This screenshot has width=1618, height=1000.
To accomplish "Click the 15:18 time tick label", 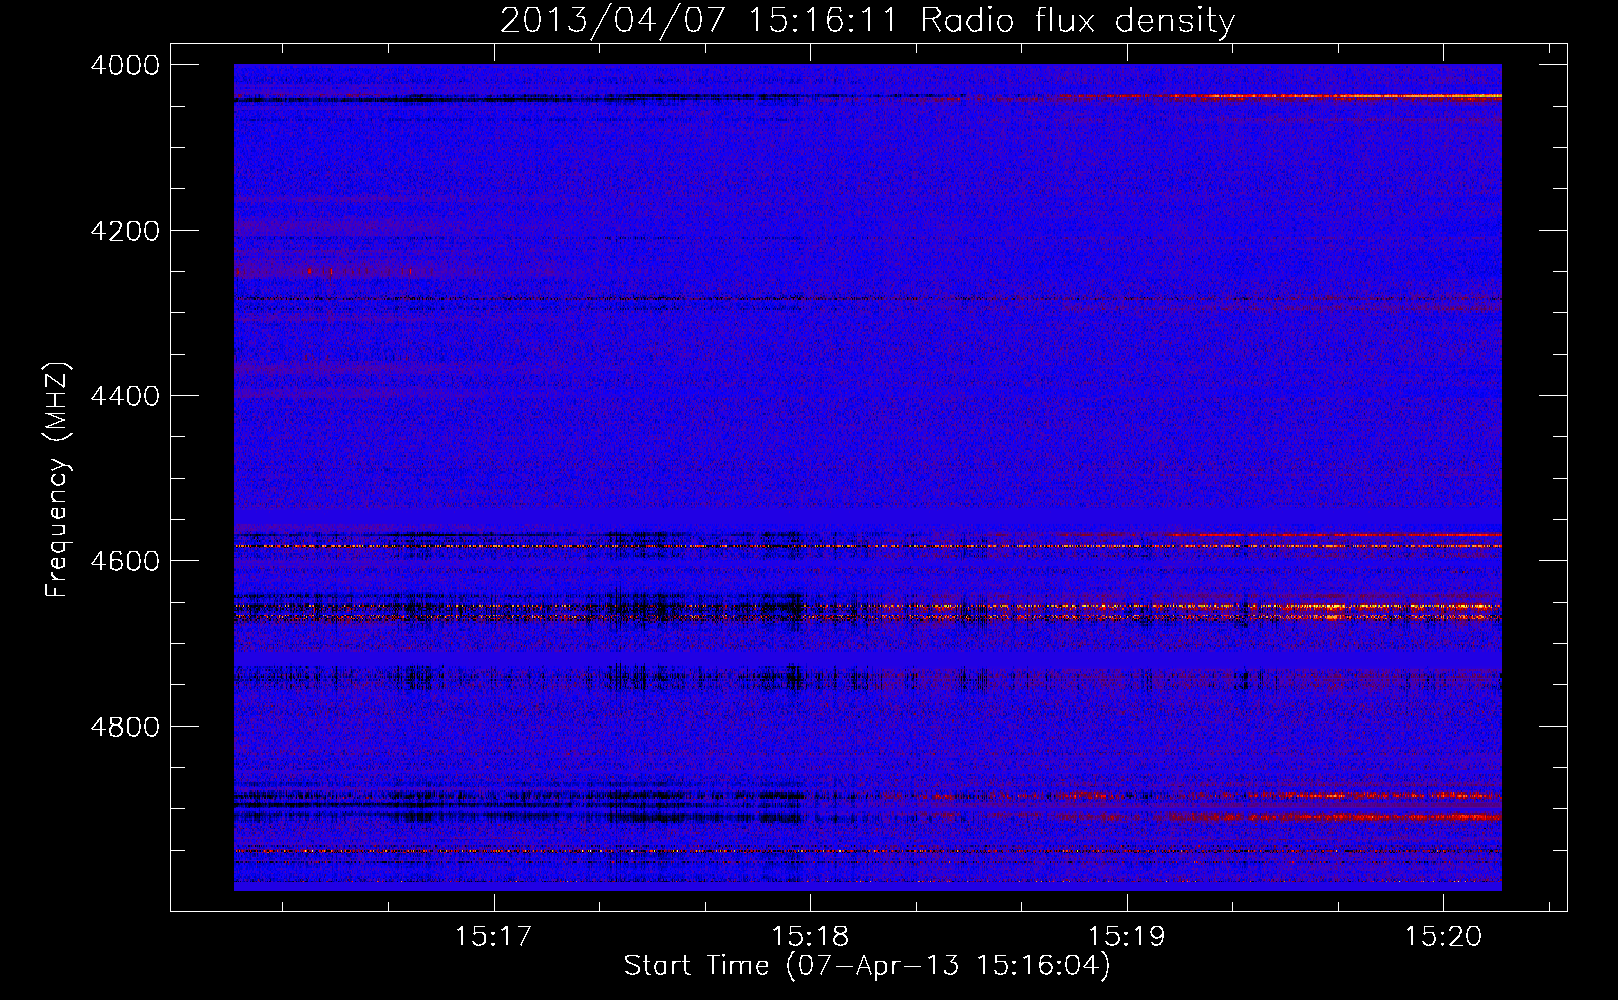I will (810, 936).
